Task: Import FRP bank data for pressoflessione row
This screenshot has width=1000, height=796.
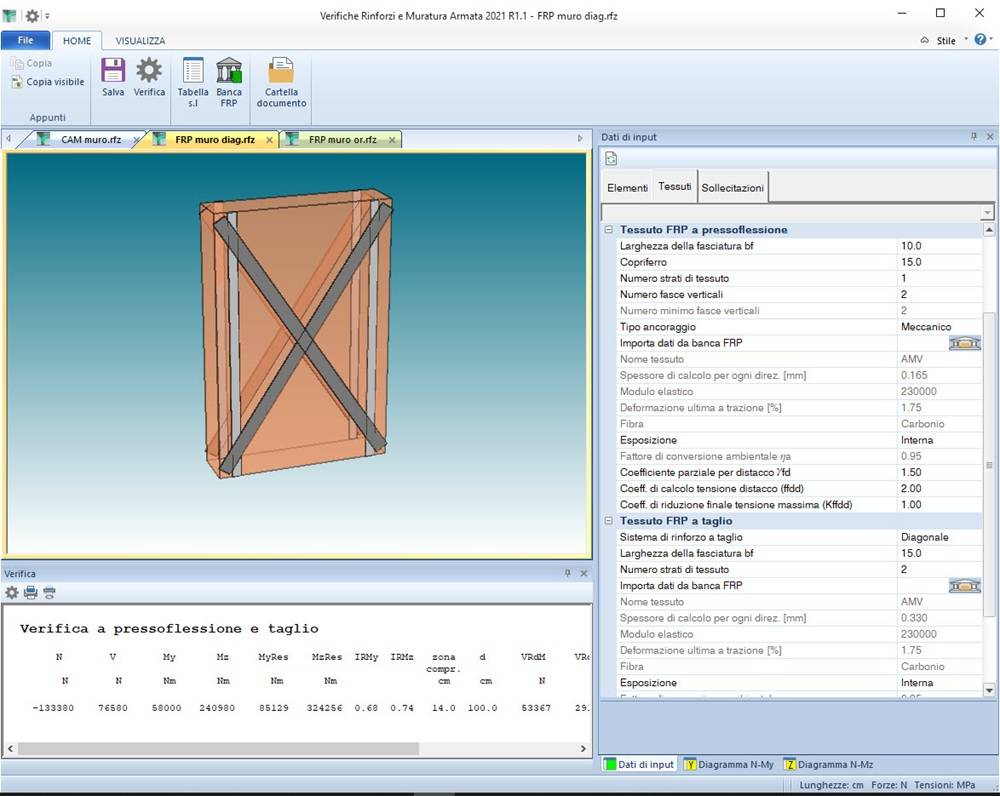Action: pyautogui.click(x=964, y=343)
